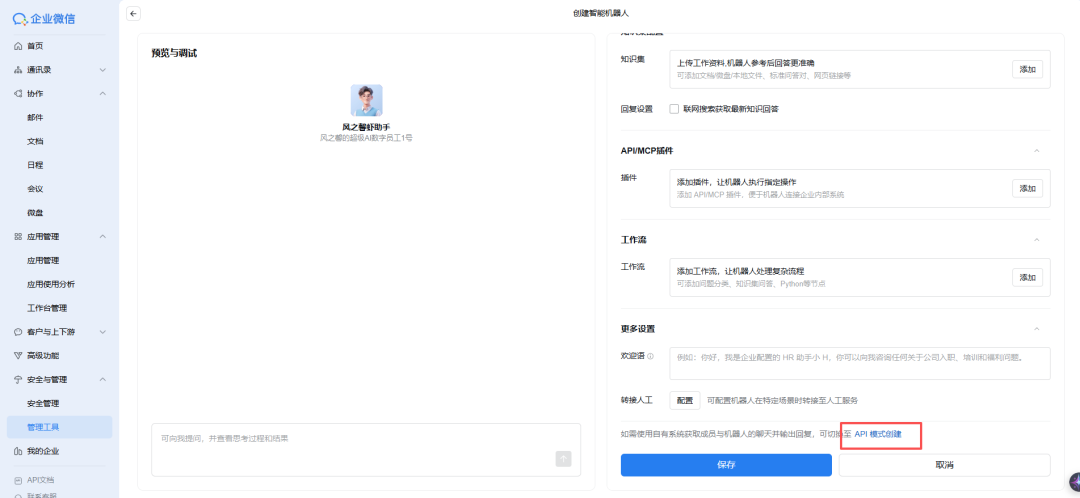1080x498 pixels.
Task: Click the API文档 document icon
Action: pos(18,480)
